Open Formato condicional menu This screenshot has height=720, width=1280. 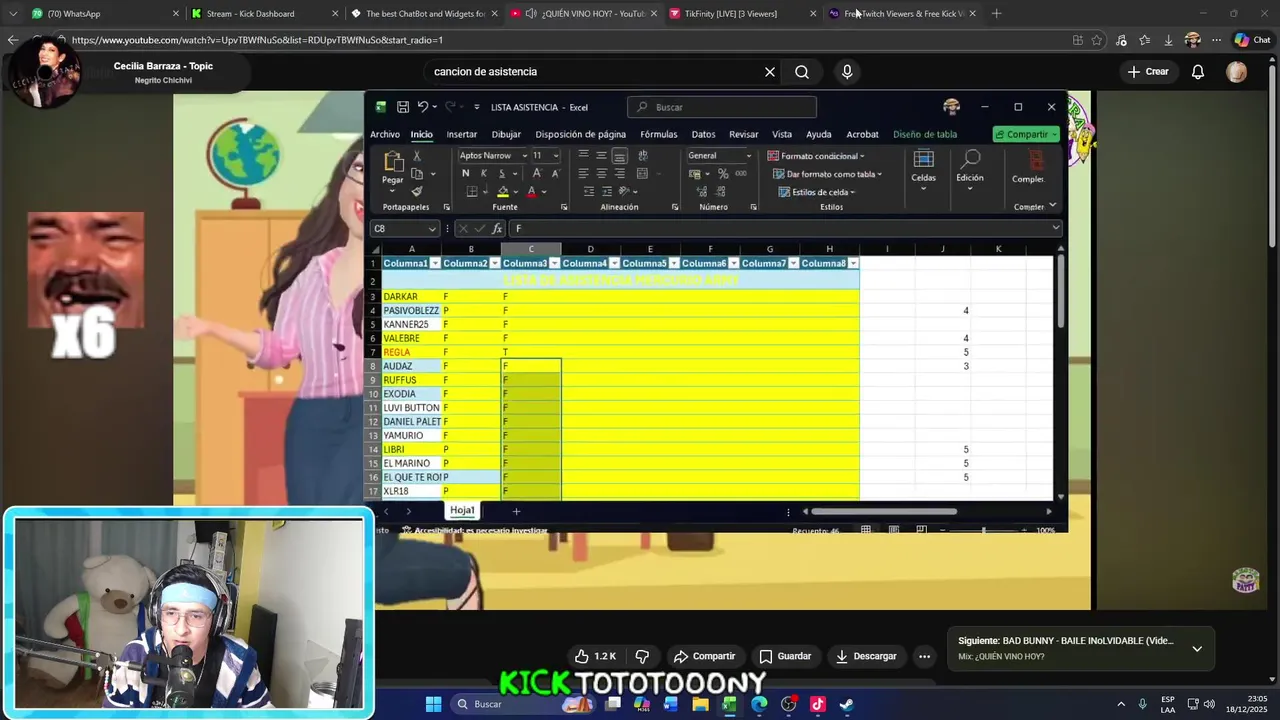(x=816, y=156)
